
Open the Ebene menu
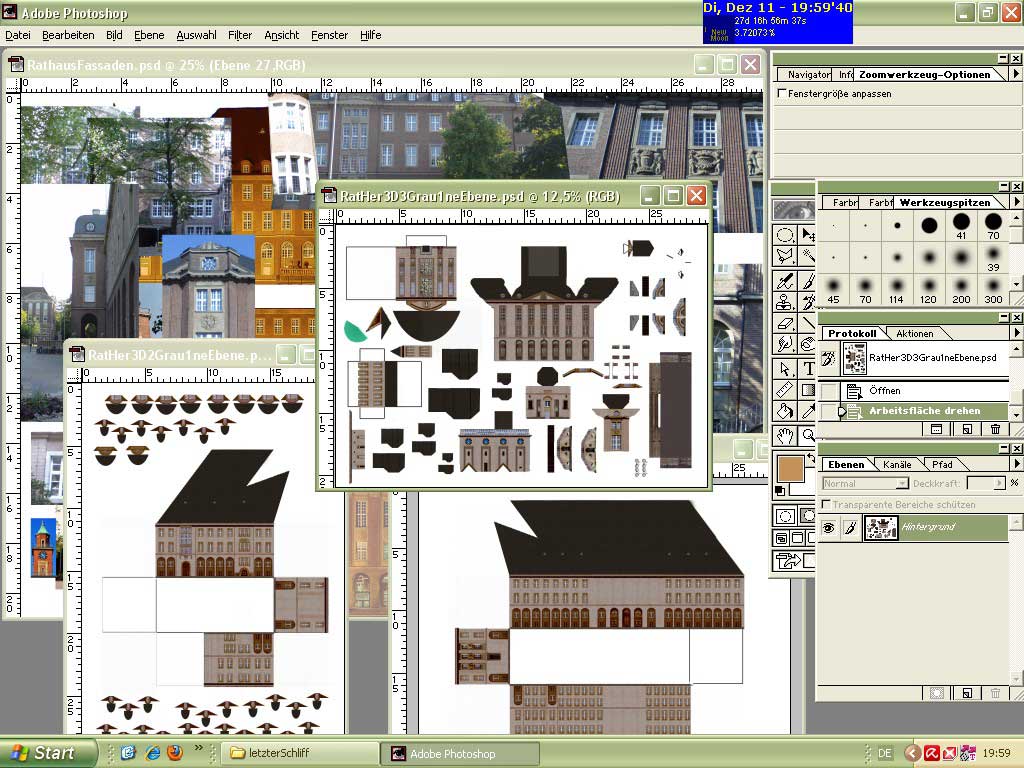coord(149,35)
